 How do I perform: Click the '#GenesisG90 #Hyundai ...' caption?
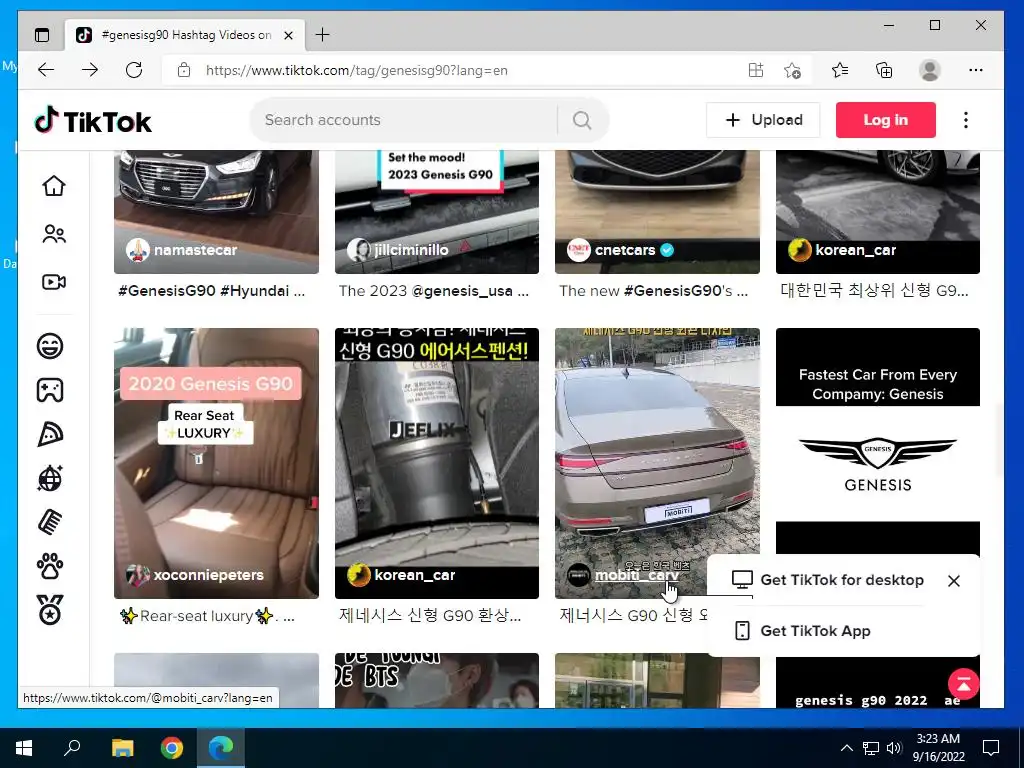pos(212,291)
